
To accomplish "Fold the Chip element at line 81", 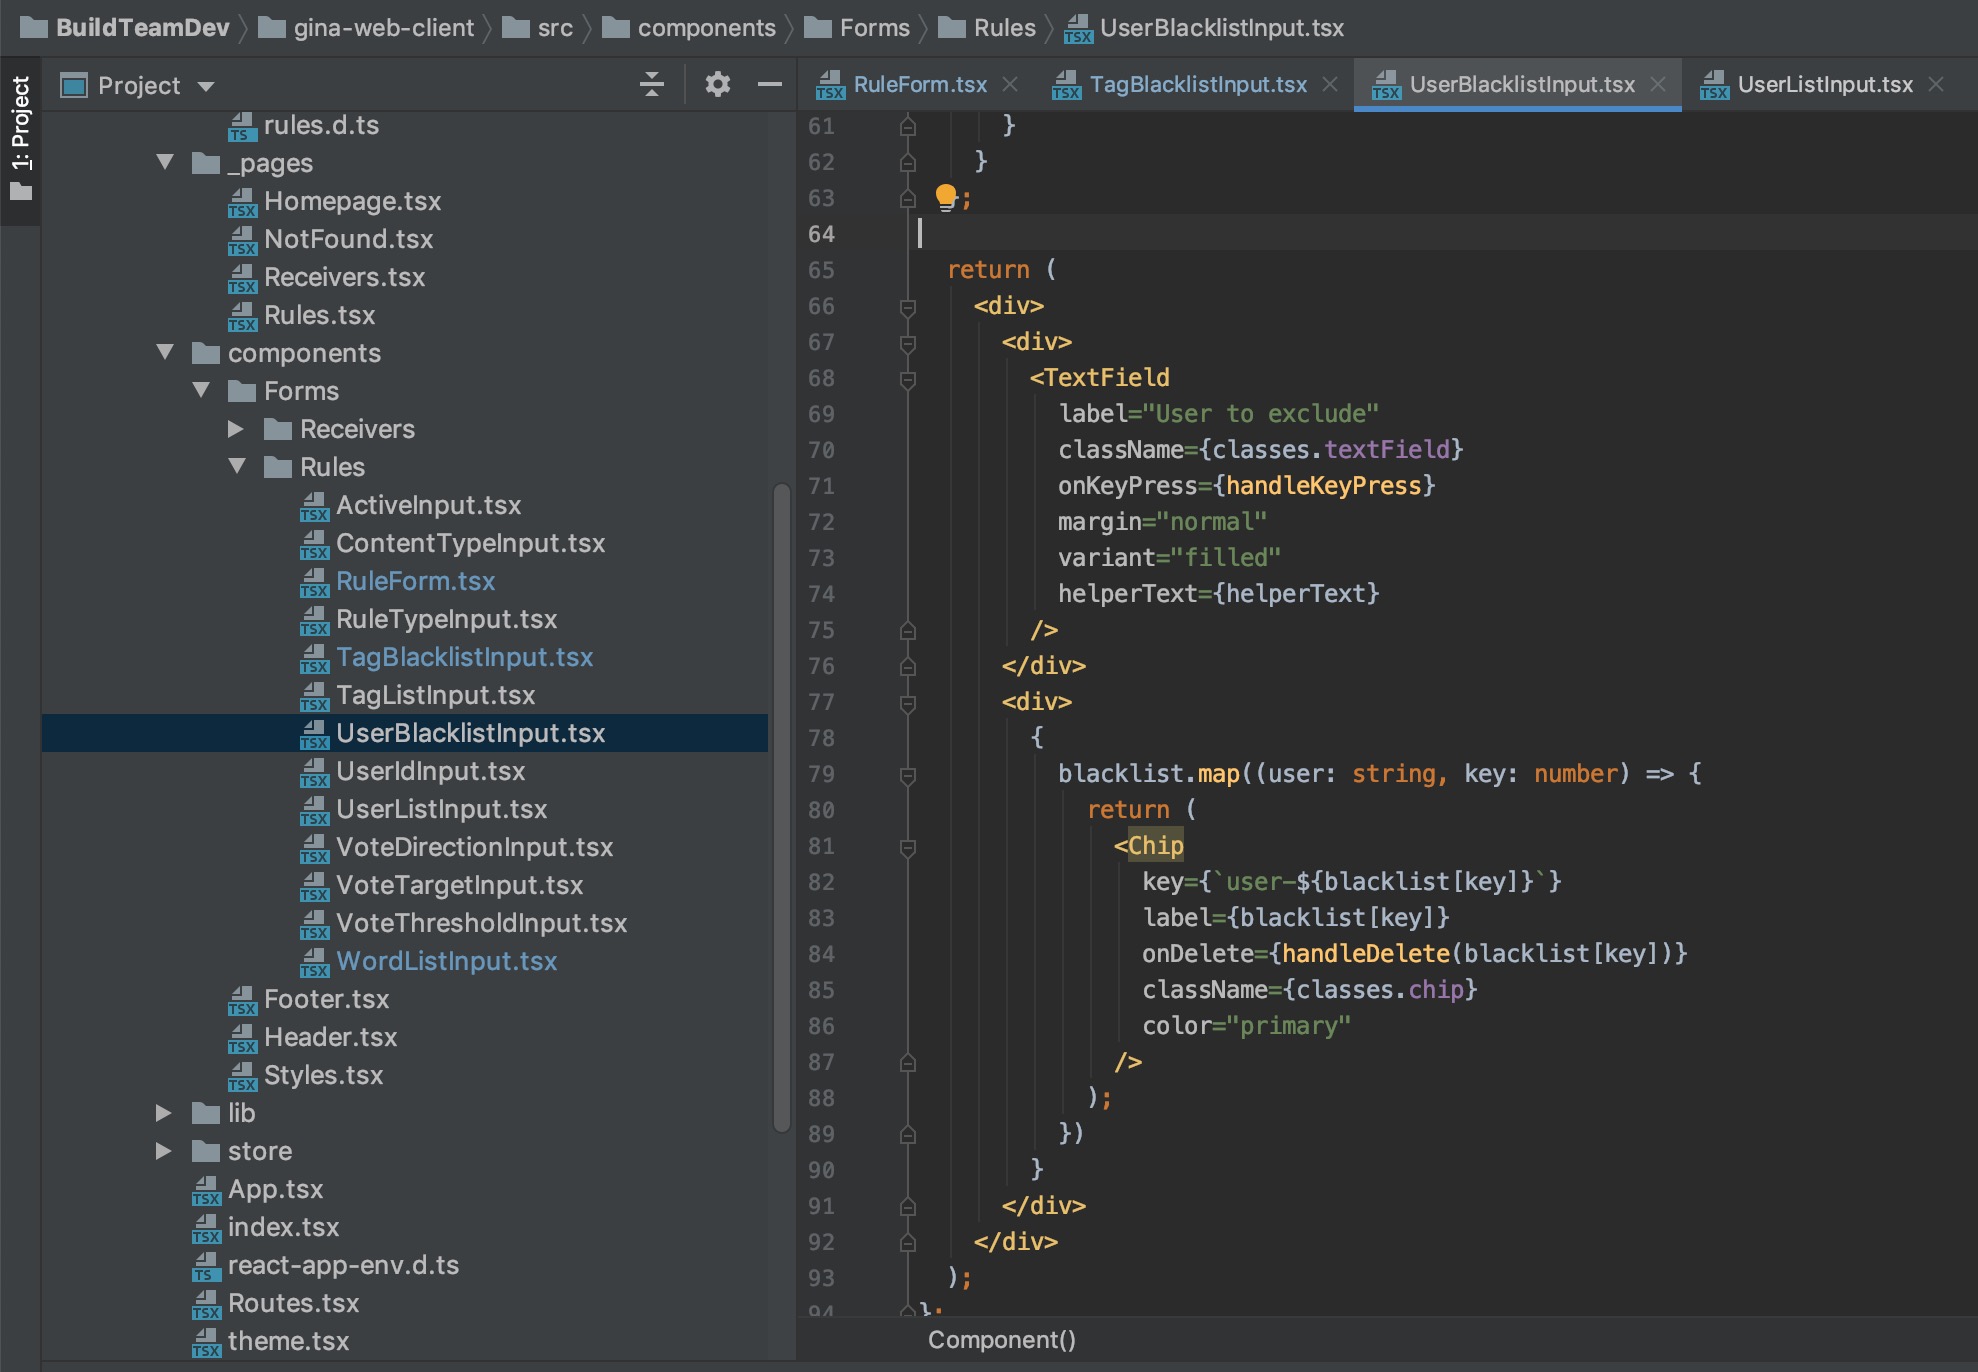I will 907,847.
